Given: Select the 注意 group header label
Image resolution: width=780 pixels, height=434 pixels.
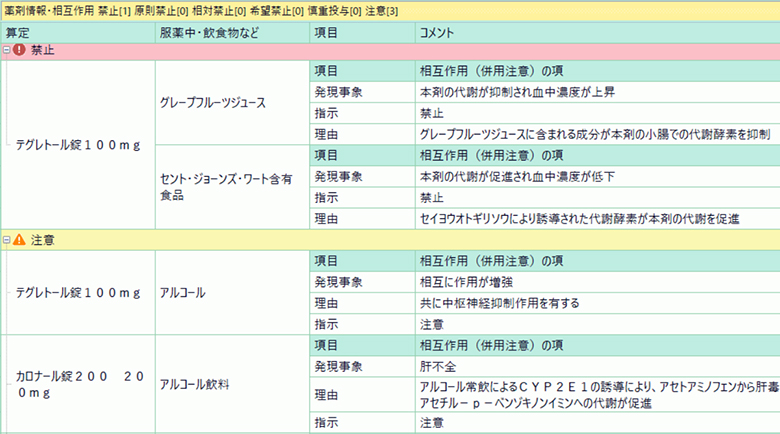Looking at the screenshot, I should pos(43,240).
